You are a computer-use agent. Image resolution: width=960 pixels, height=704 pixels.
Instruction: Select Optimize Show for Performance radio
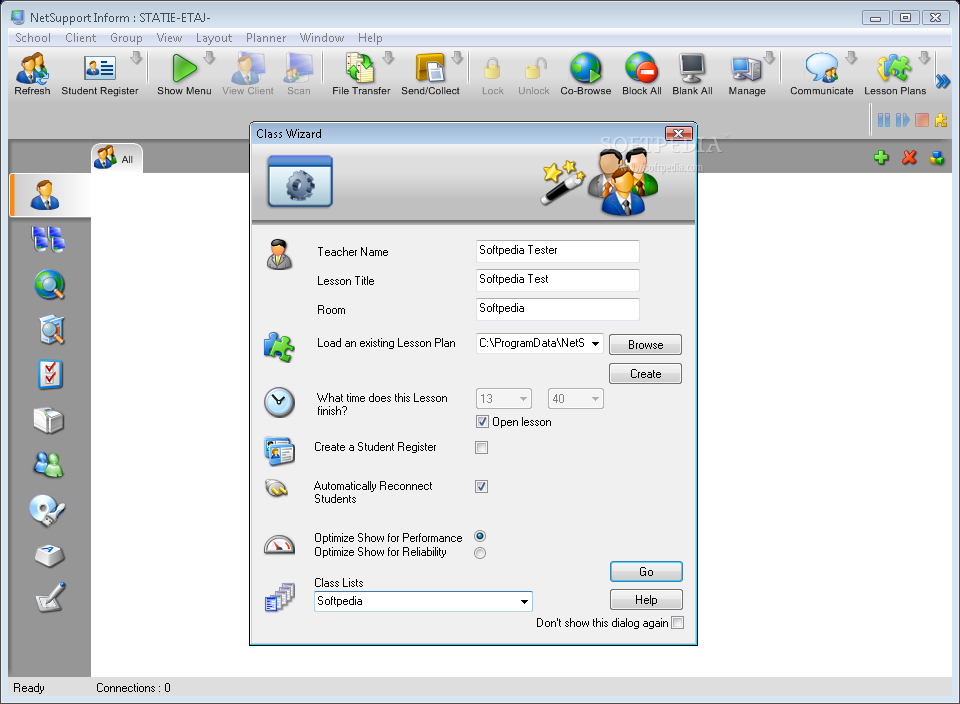coord(480,536)
